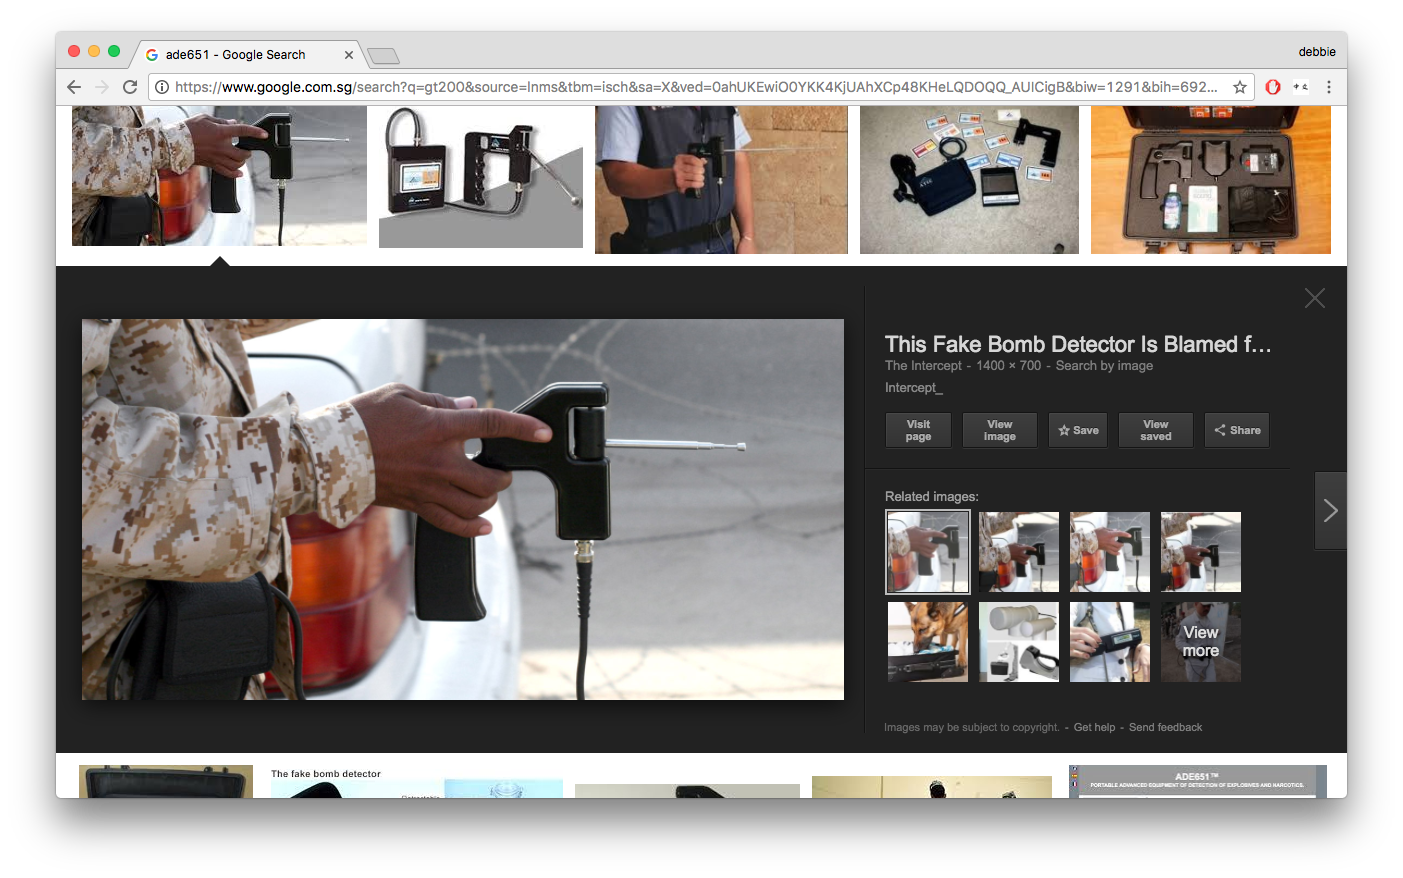Go back to the previous page
The image size is (1403, 878).
tap(74, 87)
